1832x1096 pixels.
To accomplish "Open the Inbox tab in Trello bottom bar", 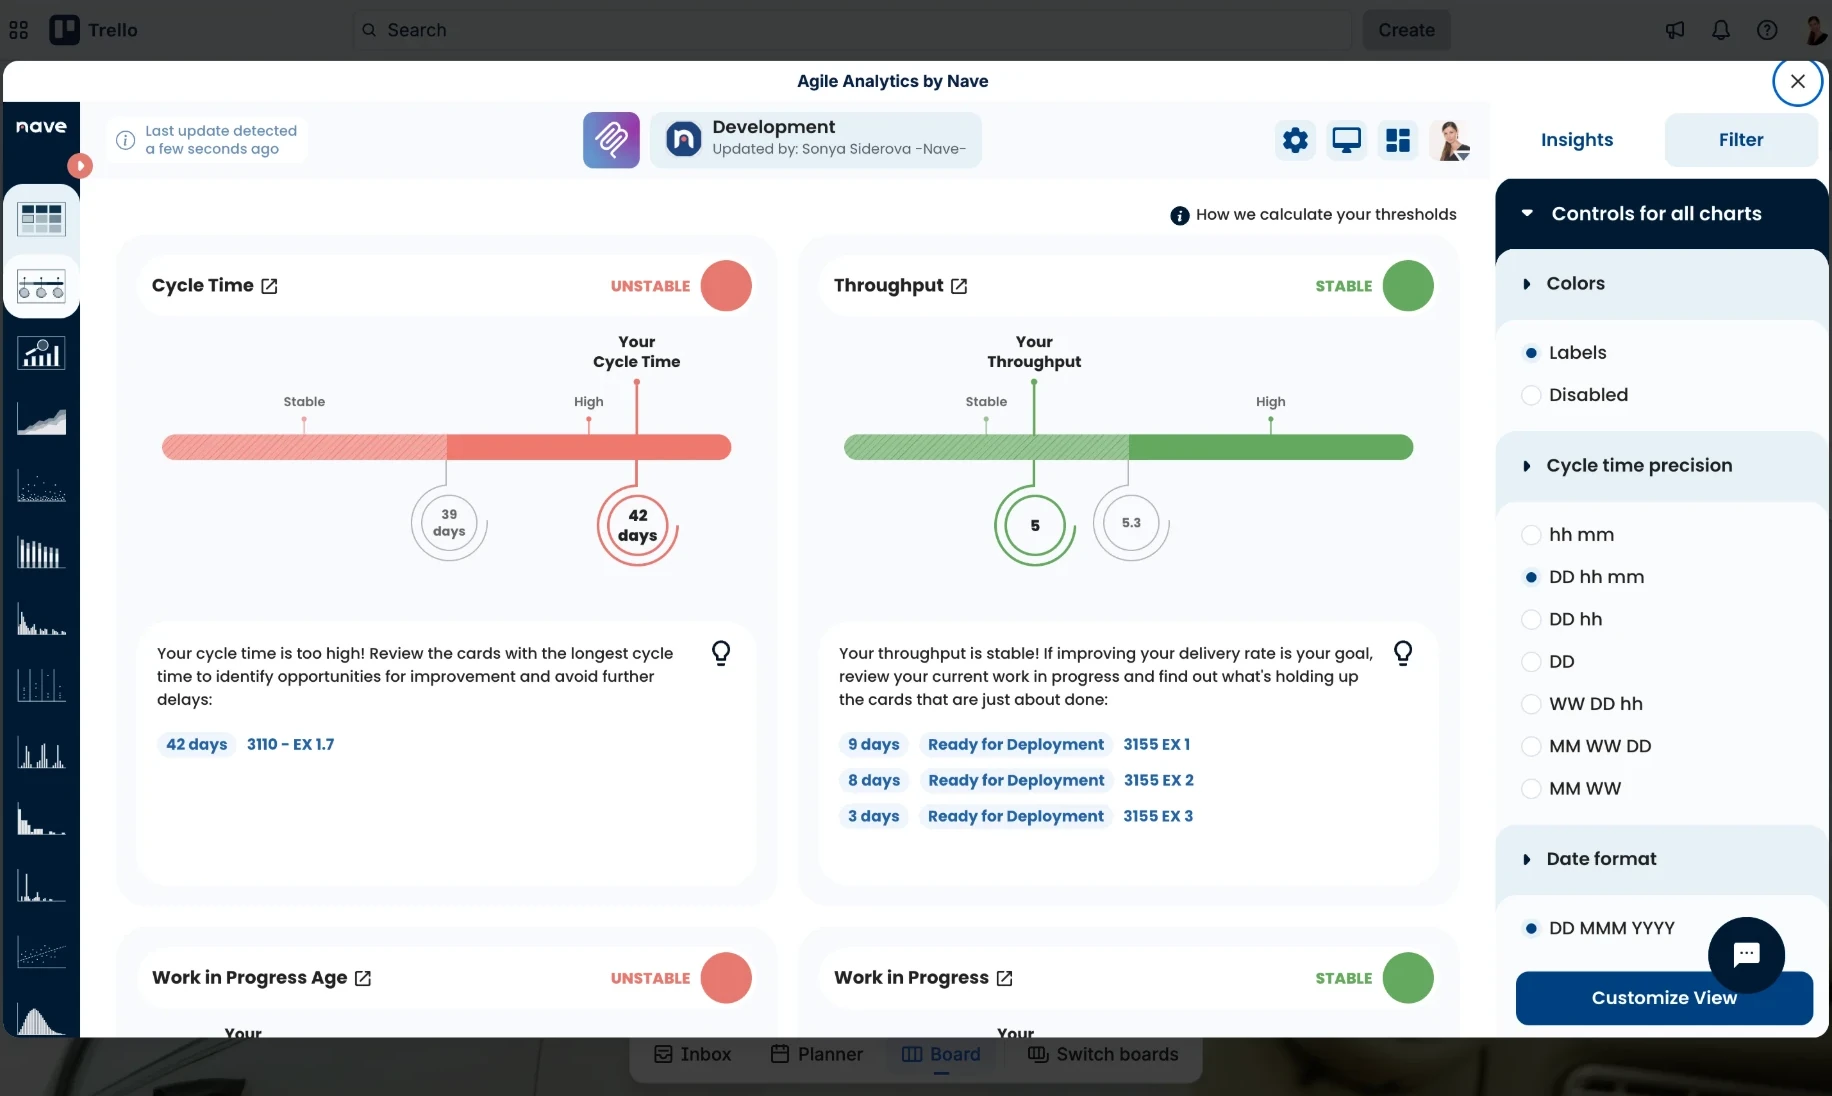I will (x=693, y=1054).
